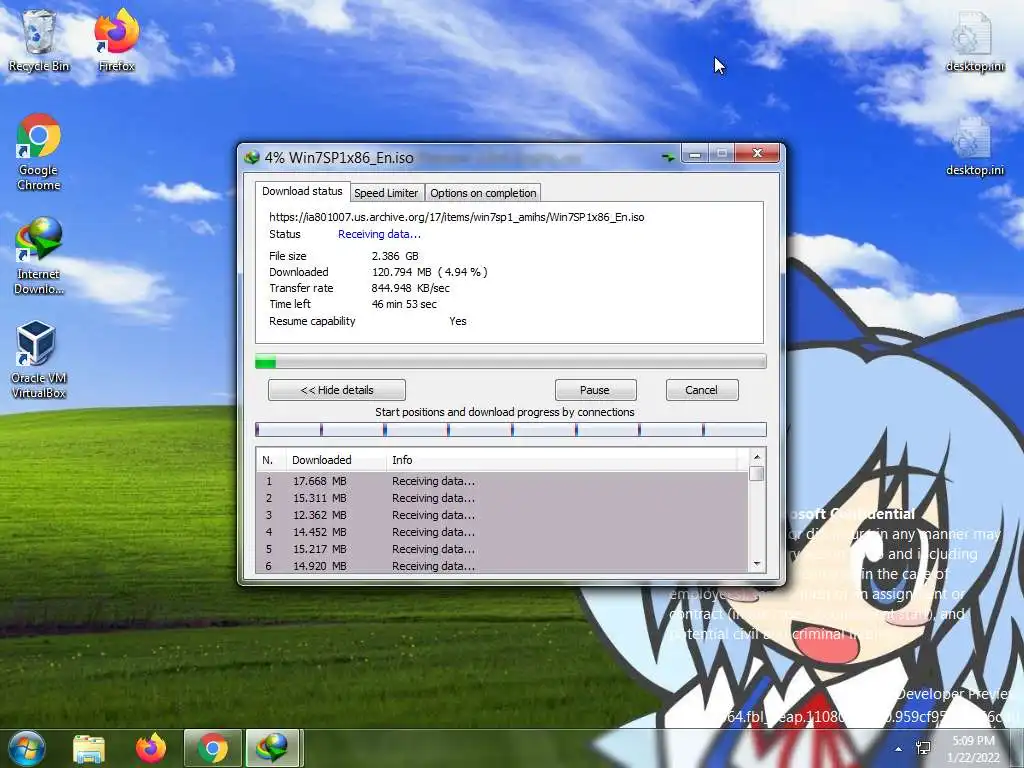Open the network tray icon
1024x768 pixels.
(923, 748)
